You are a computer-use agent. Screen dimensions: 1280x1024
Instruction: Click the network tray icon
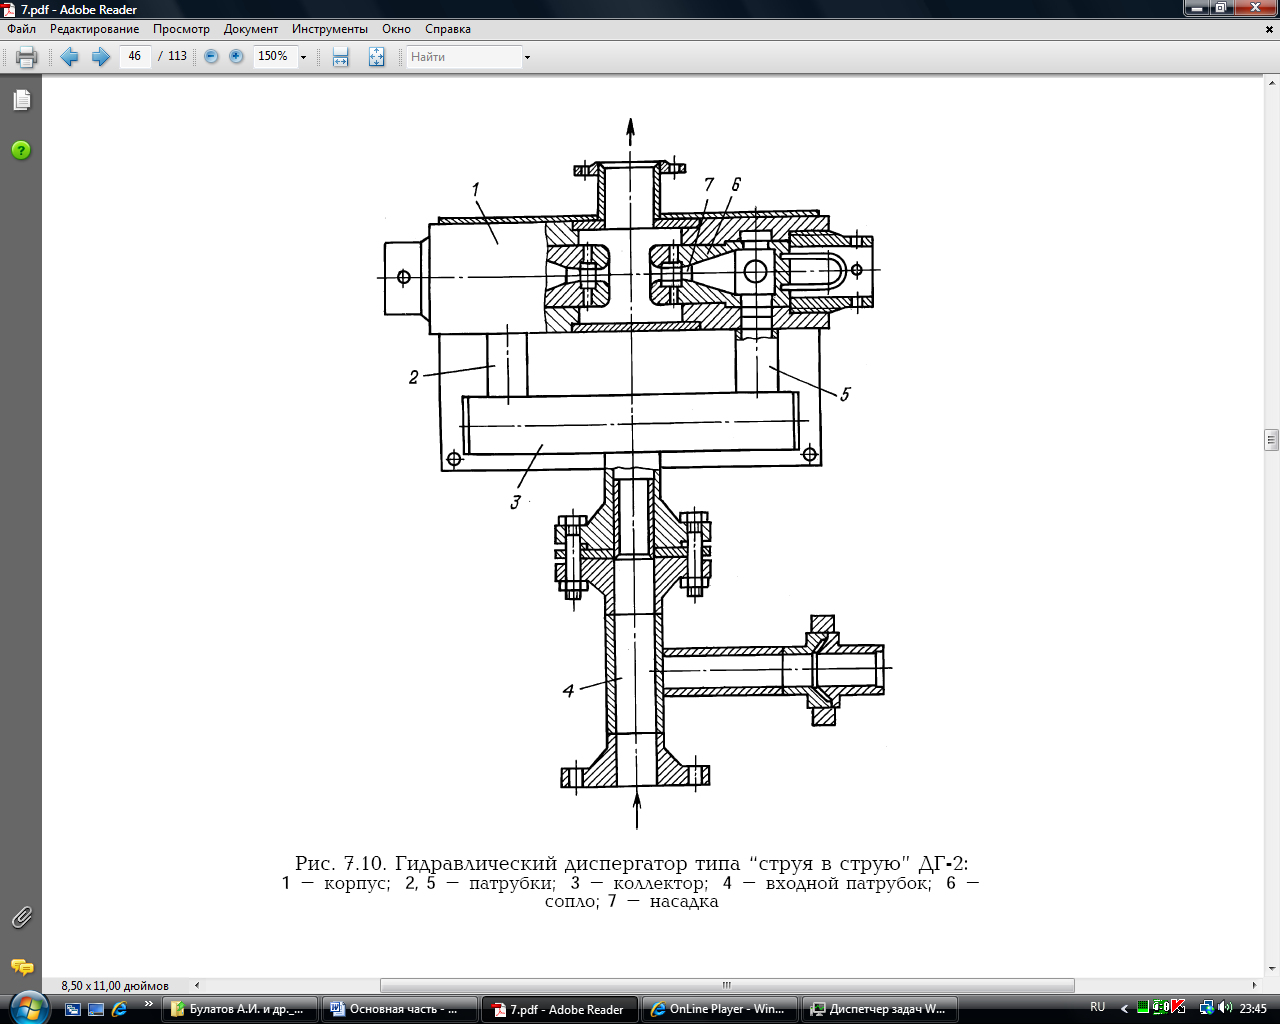click(1207, 1008)
